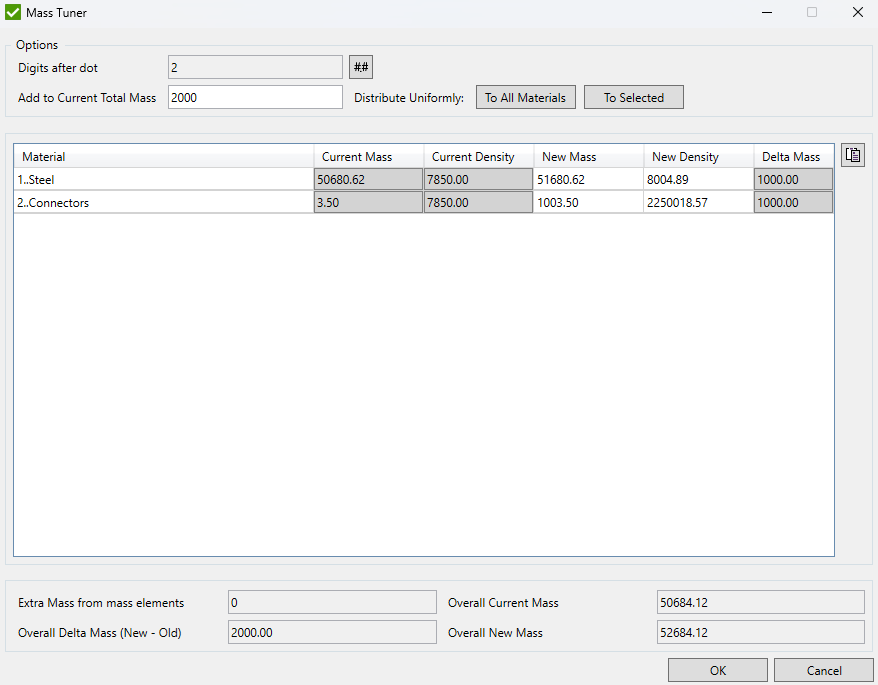Click the green checkmark Mass Tuner app icon
The width and height of the screenshot is (878, 685).
13,12
